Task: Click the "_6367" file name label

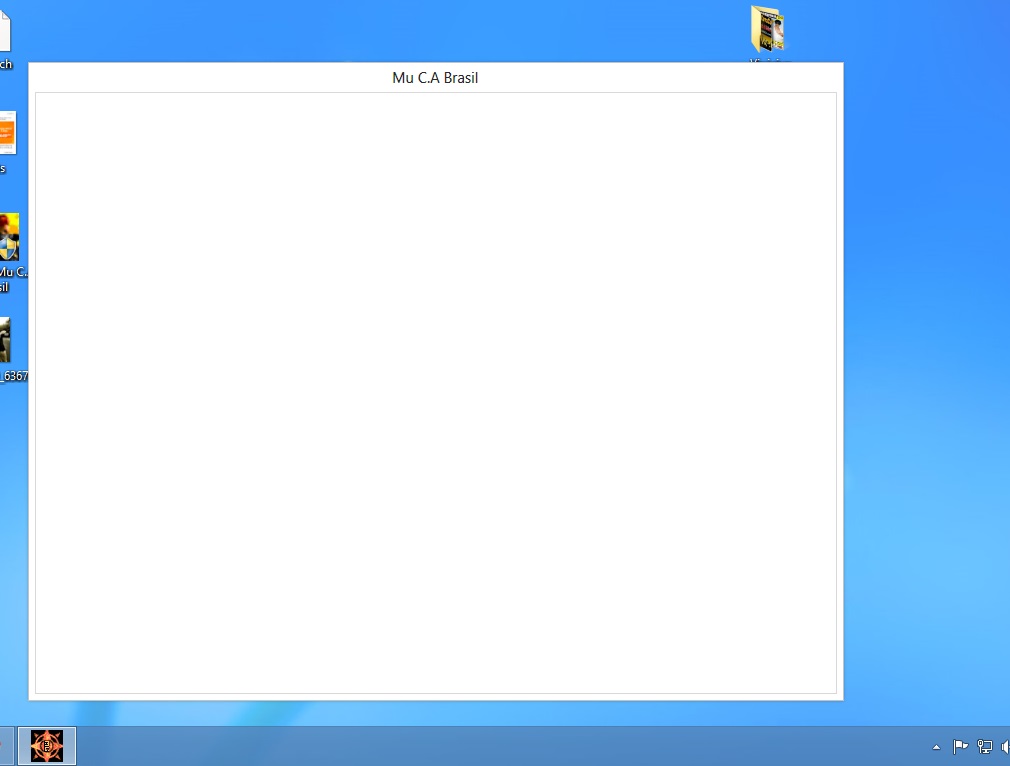Action: pos(13,377)
